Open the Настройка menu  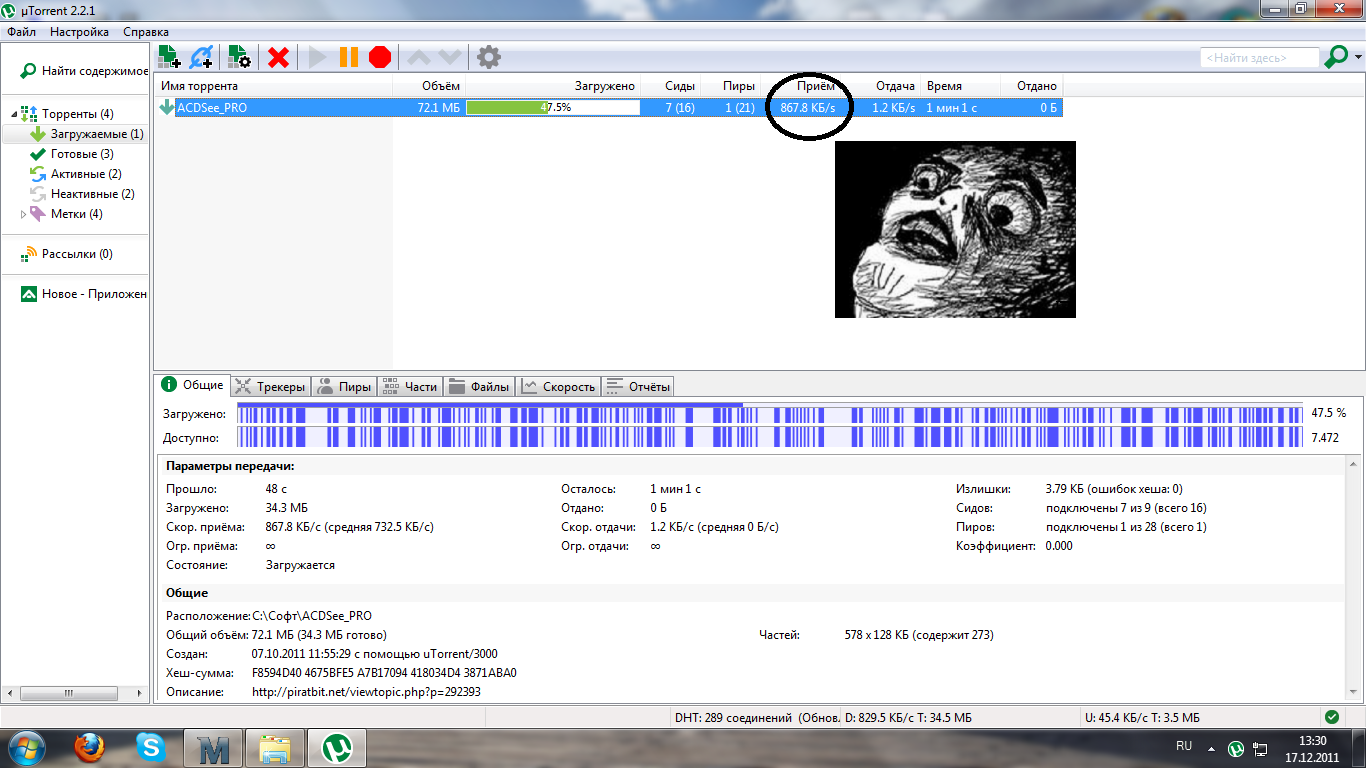point(79,32)
